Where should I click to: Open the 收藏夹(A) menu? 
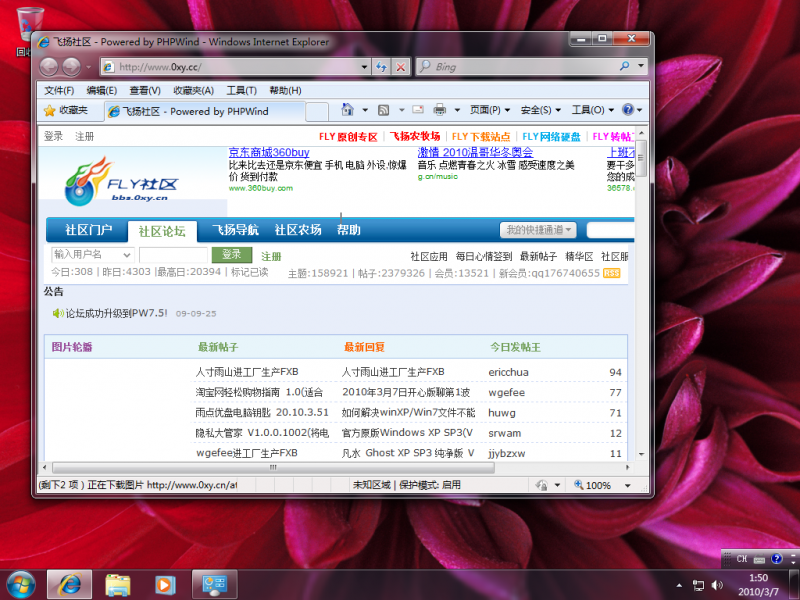point(193,90)
